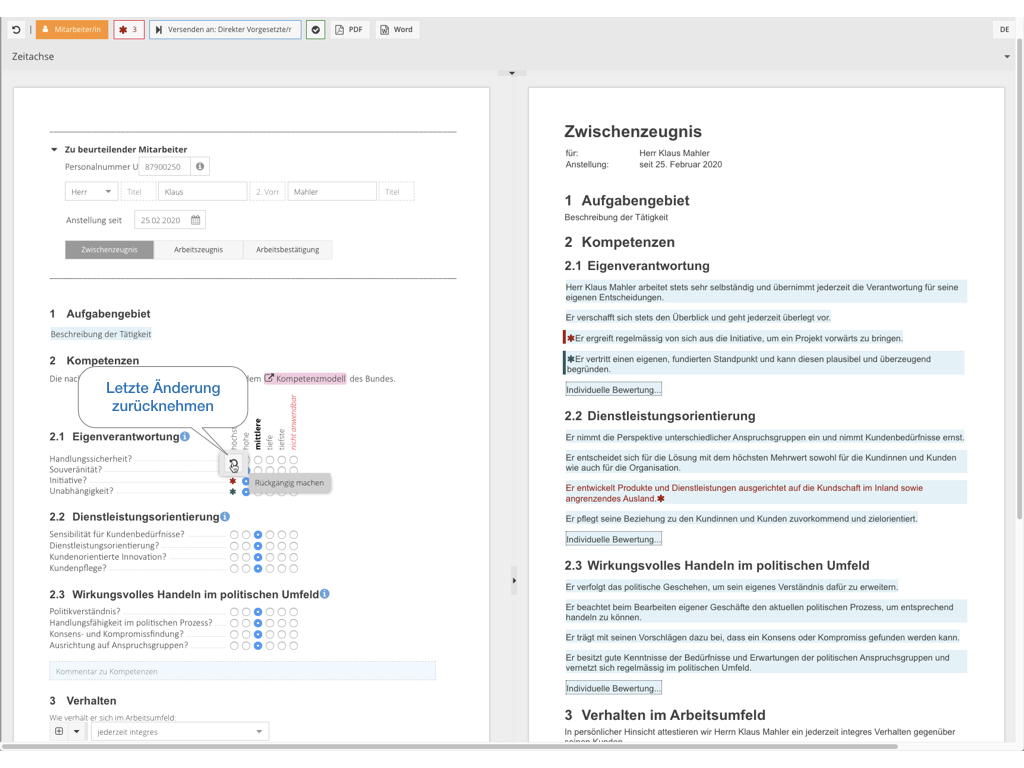Click red asterisk before 'Er ergreift regelmässig'
Viewport: 1024px width, 768px height.
coord(571,338)
